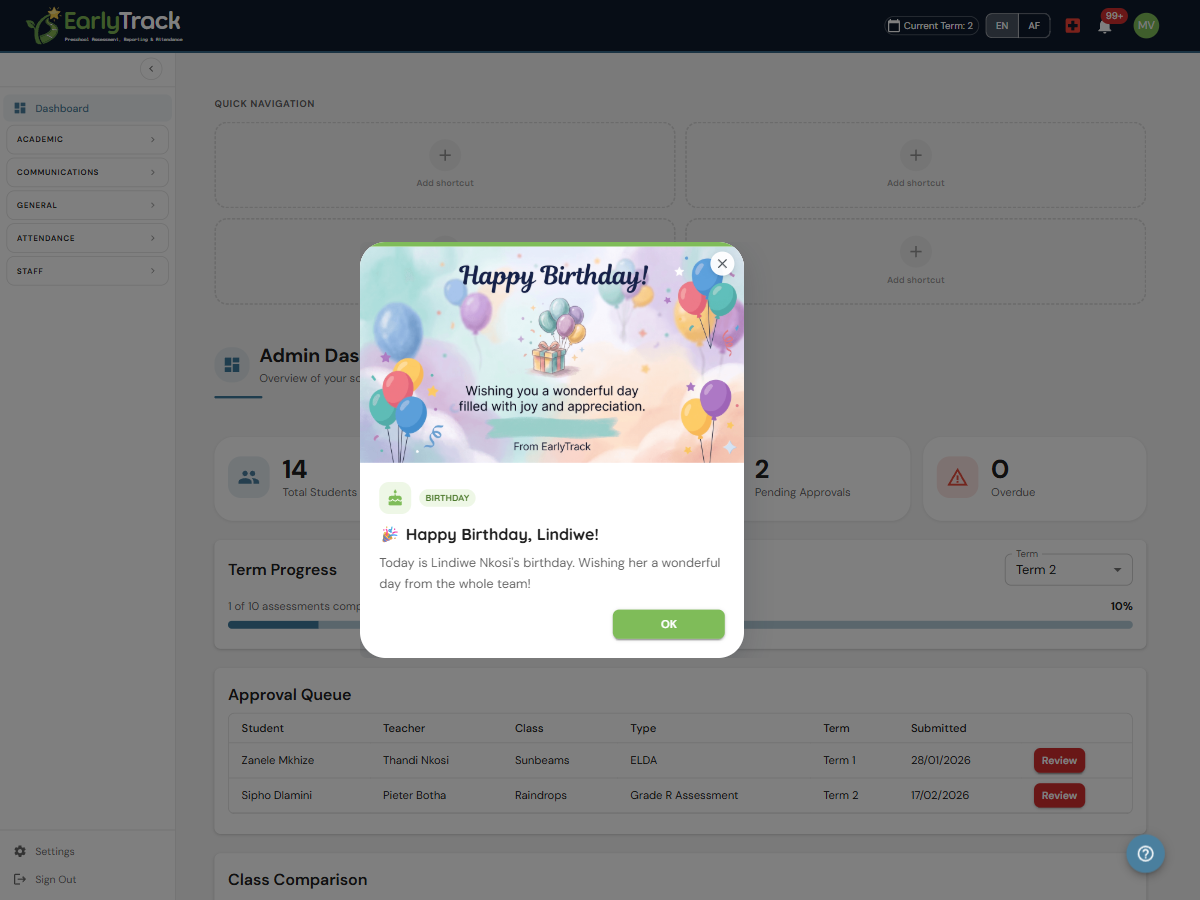Click the Class Comparison heading

coord(297,880)
